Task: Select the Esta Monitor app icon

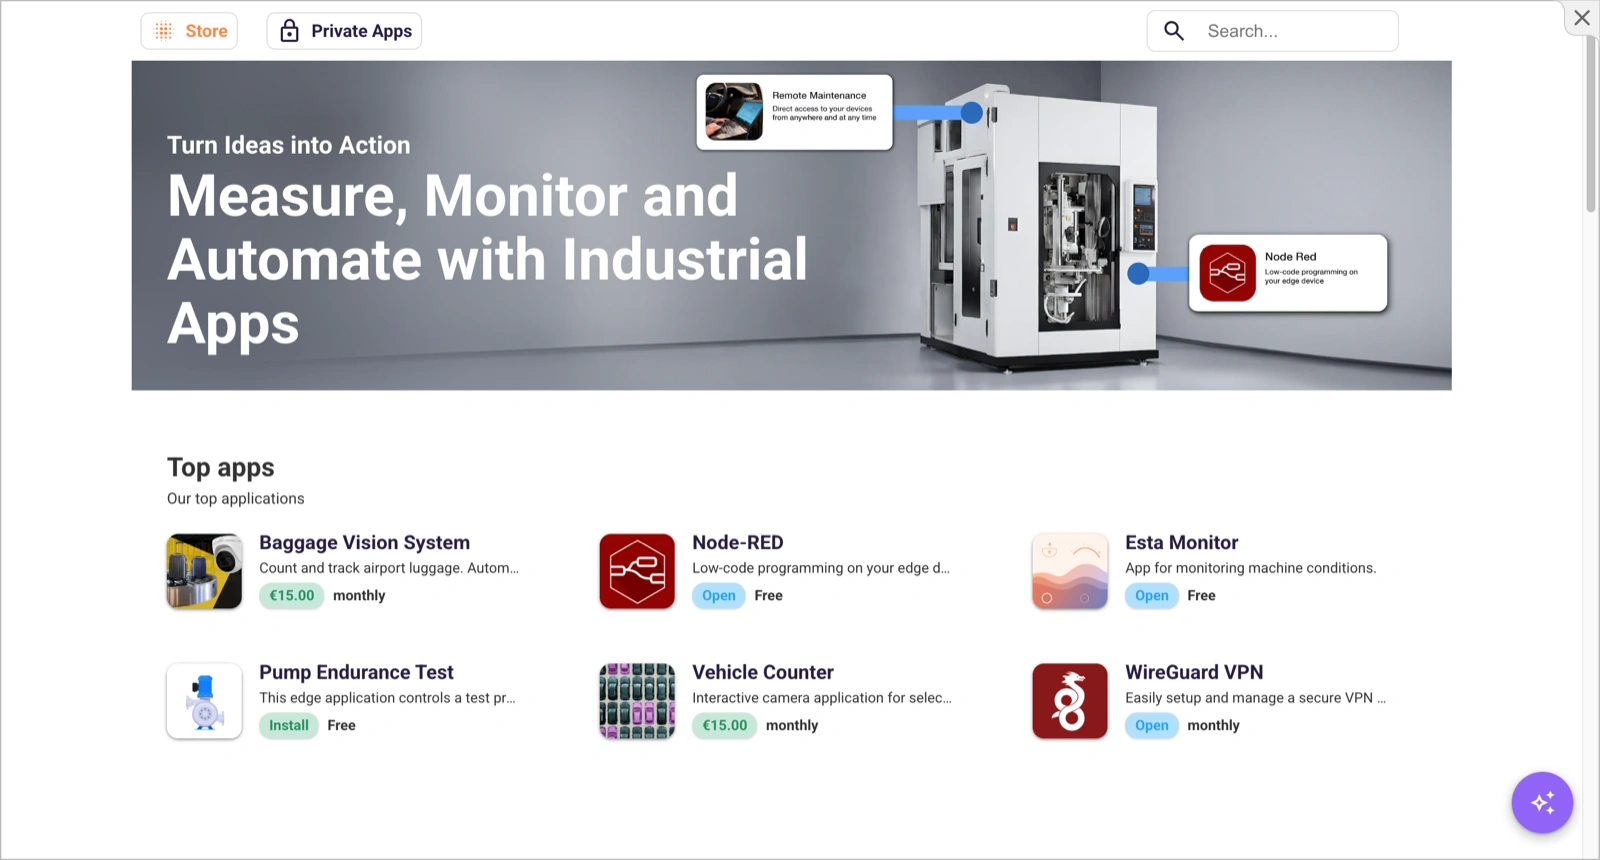Action: point(1069,571)
